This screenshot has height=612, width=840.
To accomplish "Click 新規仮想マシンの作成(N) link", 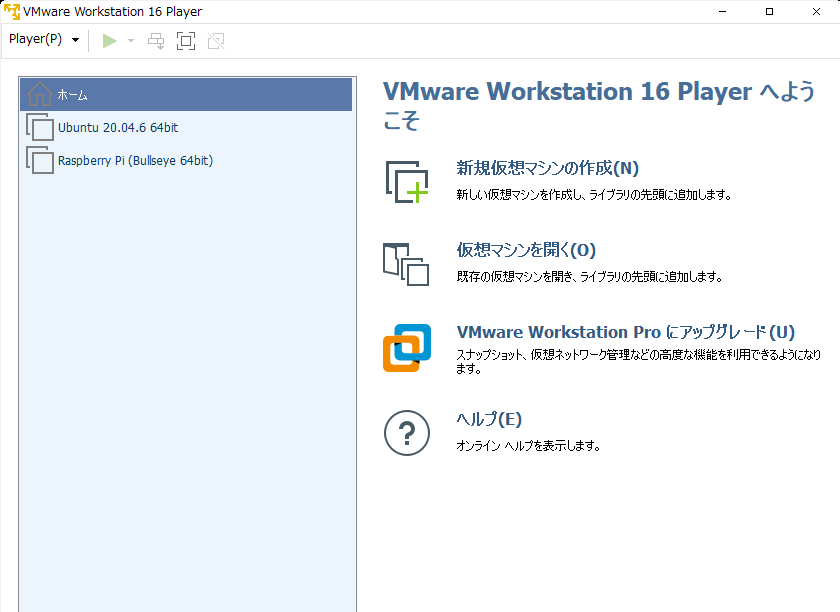I will tap(548, 168).
